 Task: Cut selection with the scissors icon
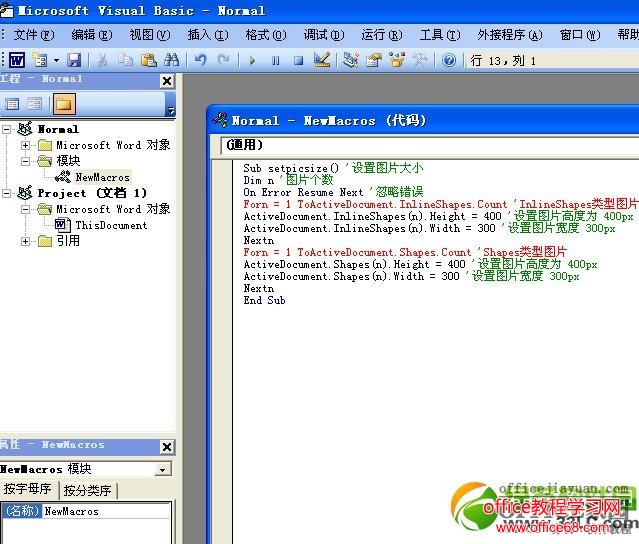click(x=103, y=60)
